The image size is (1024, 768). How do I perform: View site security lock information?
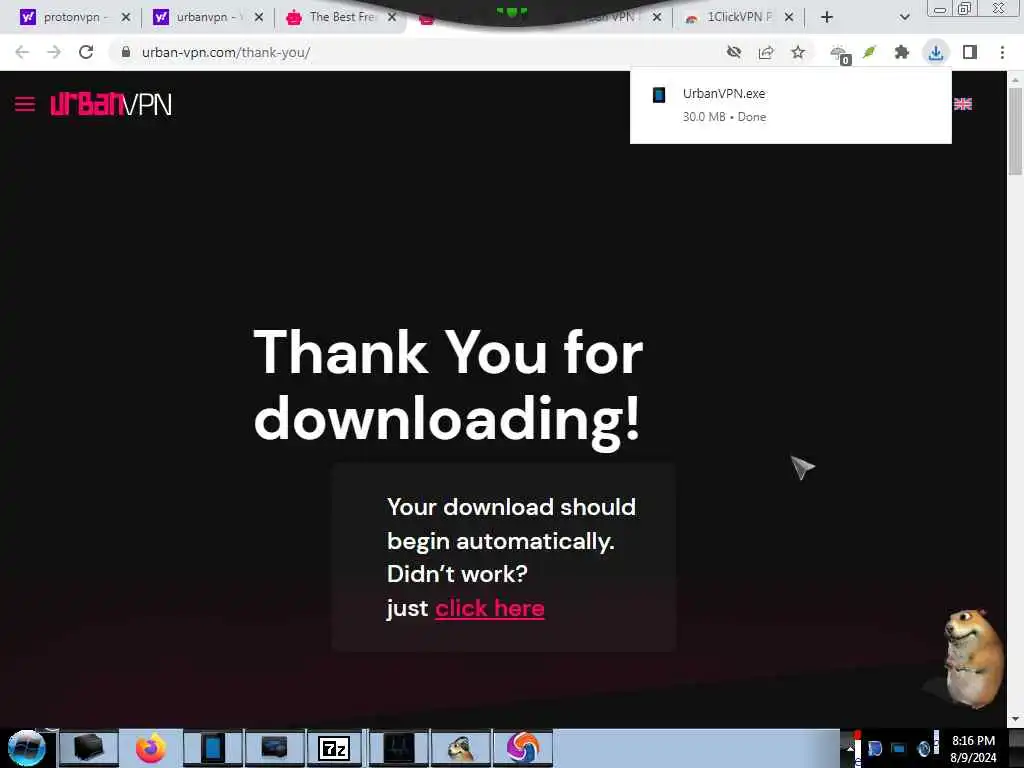click(x=125, y=52)
